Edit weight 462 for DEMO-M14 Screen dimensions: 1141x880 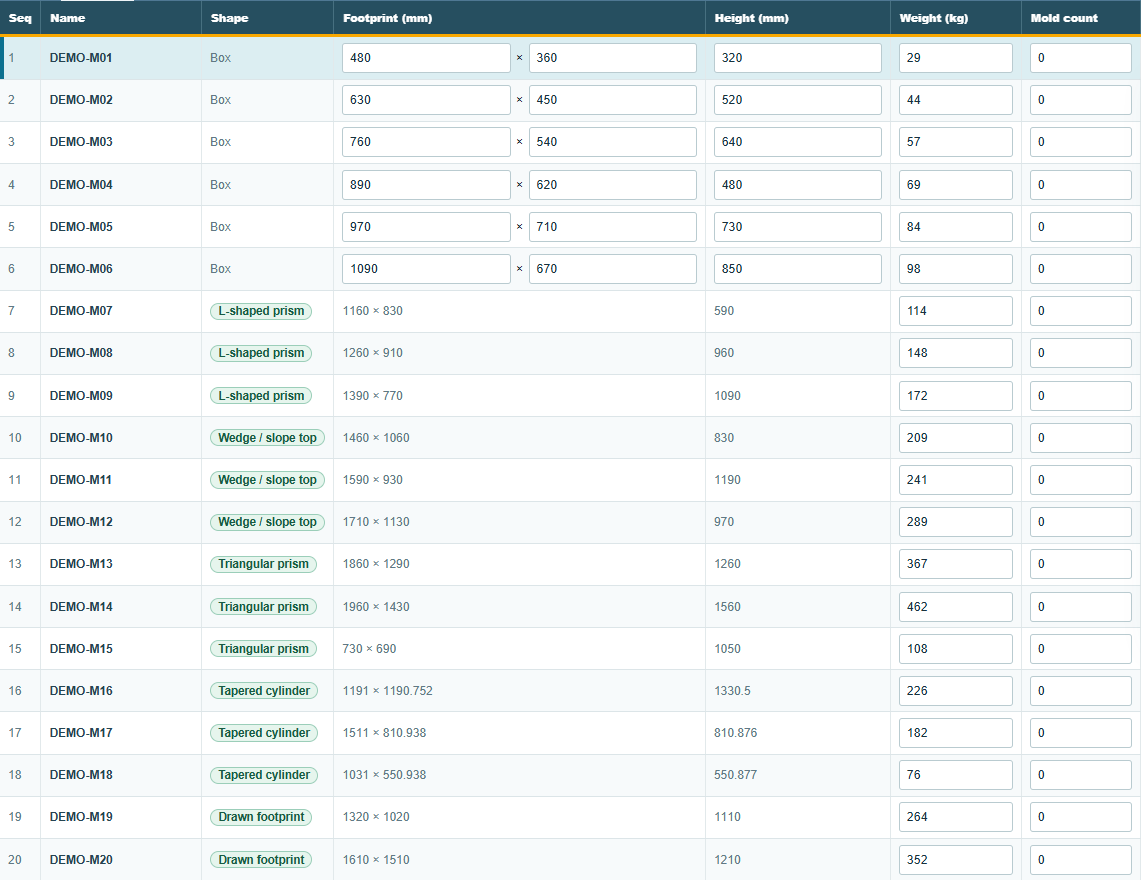point(955,607)
